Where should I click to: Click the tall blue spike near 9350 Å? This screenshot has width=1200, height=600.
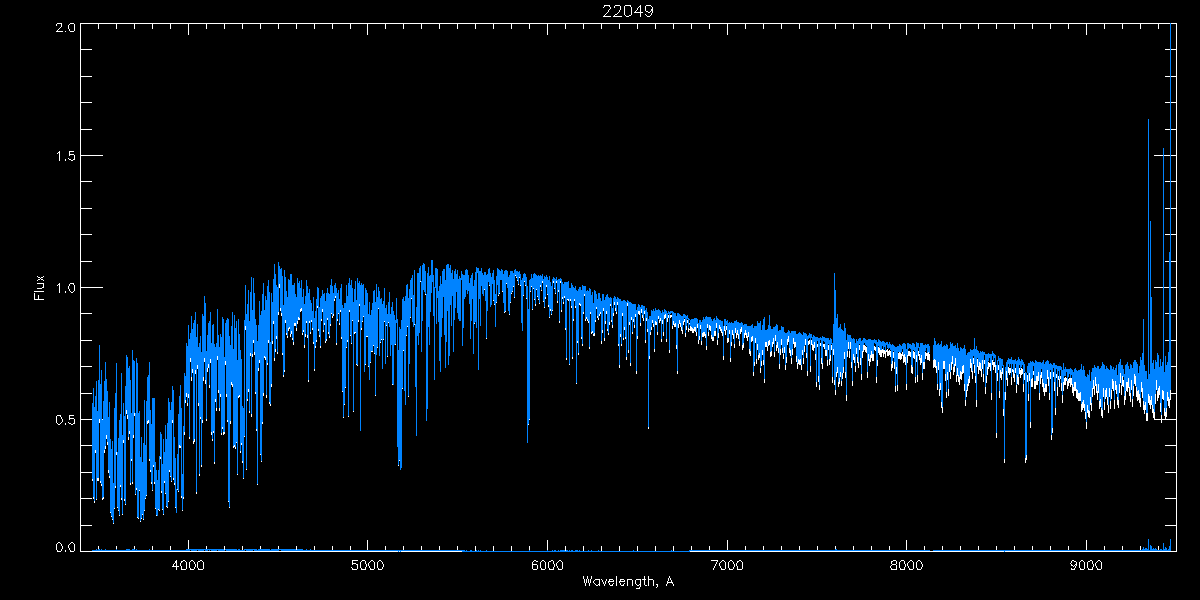(x=1148, y=122)
